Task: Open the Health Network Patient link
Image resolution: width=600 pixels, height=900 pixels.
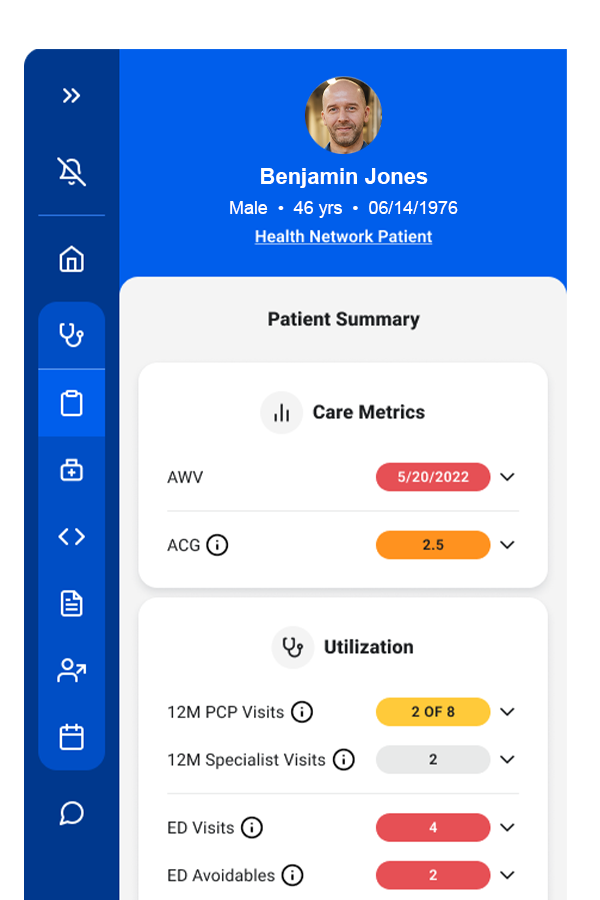Action: [x=343, y=236]
